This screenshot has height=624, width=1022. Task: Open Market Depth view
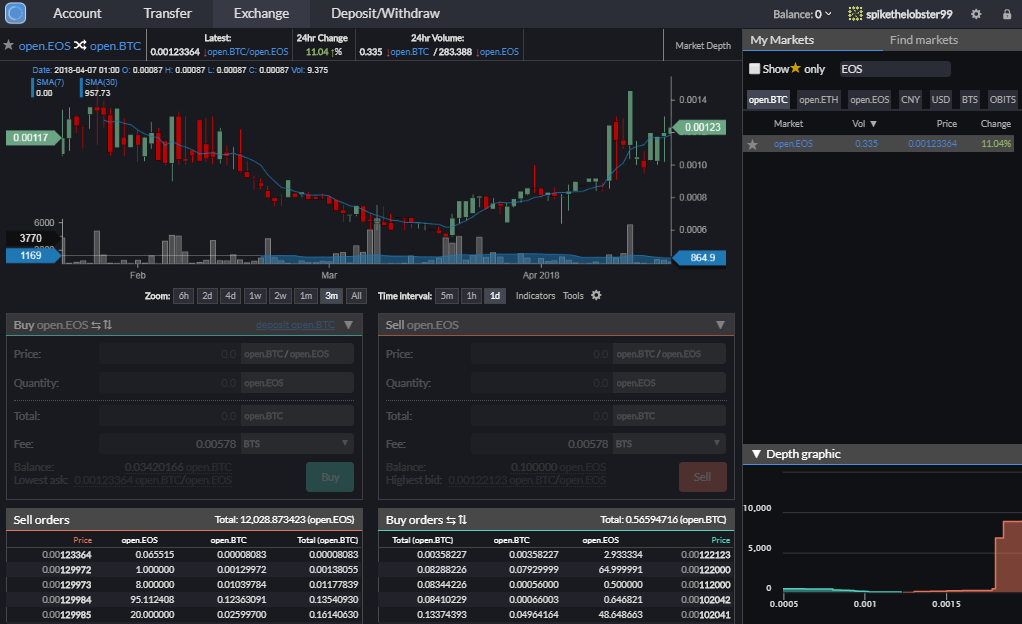[703, 46]
